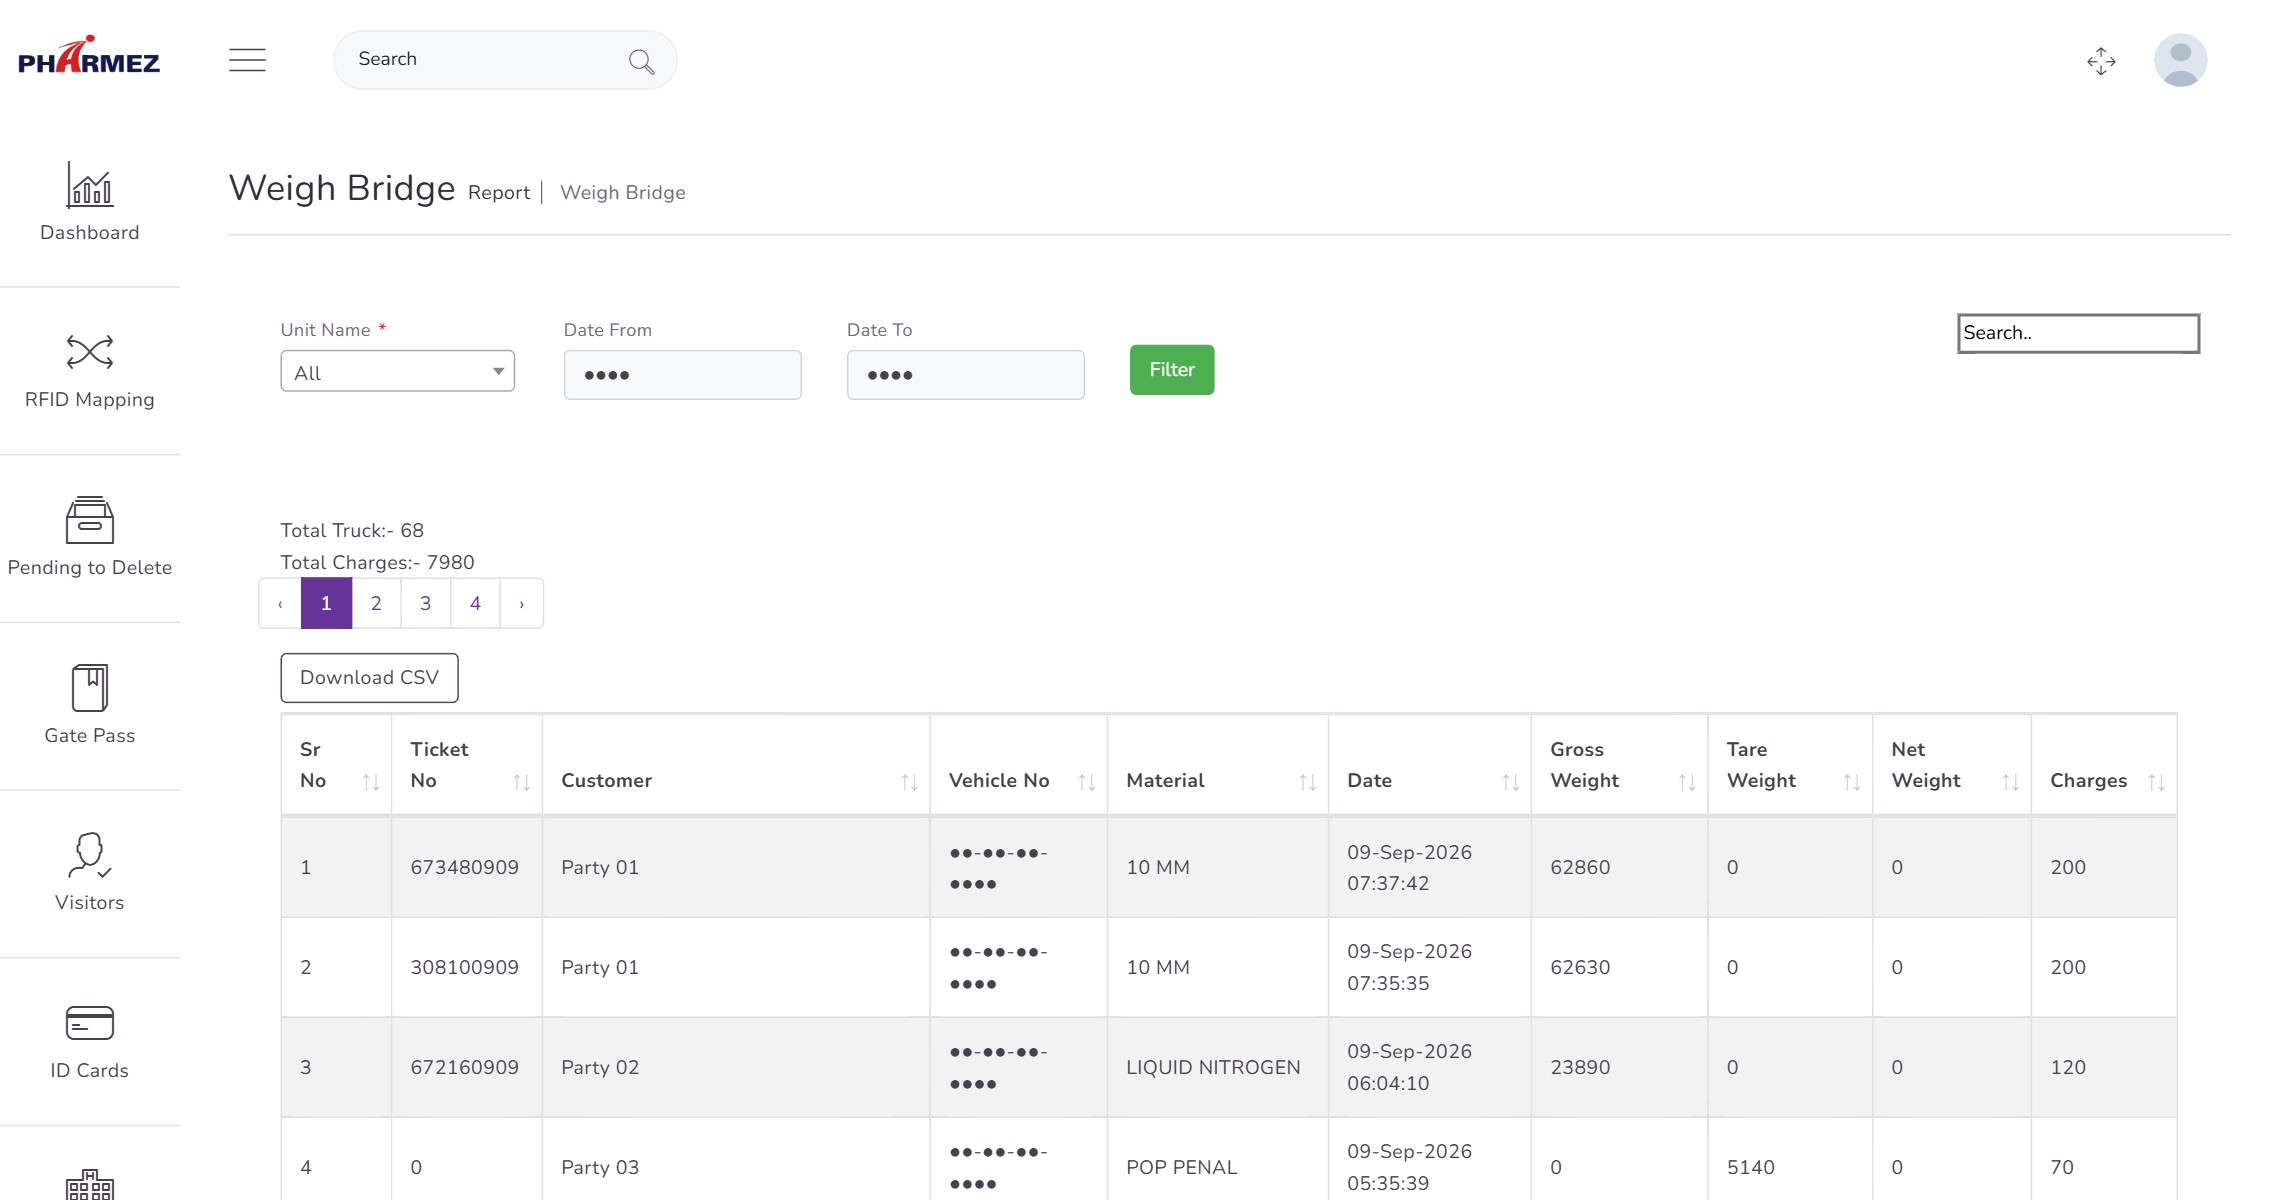This screenshot has height=1200, width=2278.
Task: Click Download CSV button
Action: point(369,678)
